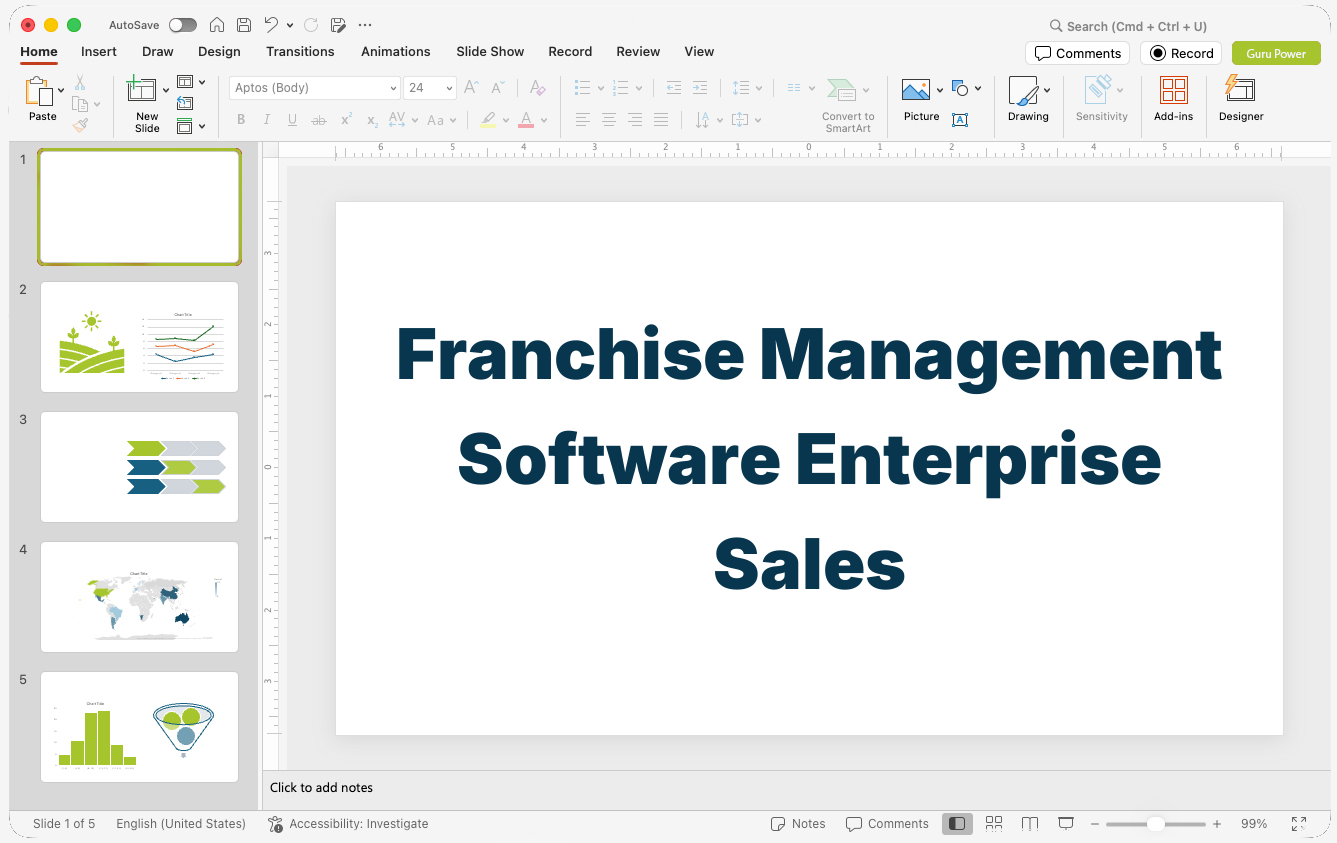The image size is (1337, 843).
Task: Click the Guru Power button
Action: (1276, 53)
